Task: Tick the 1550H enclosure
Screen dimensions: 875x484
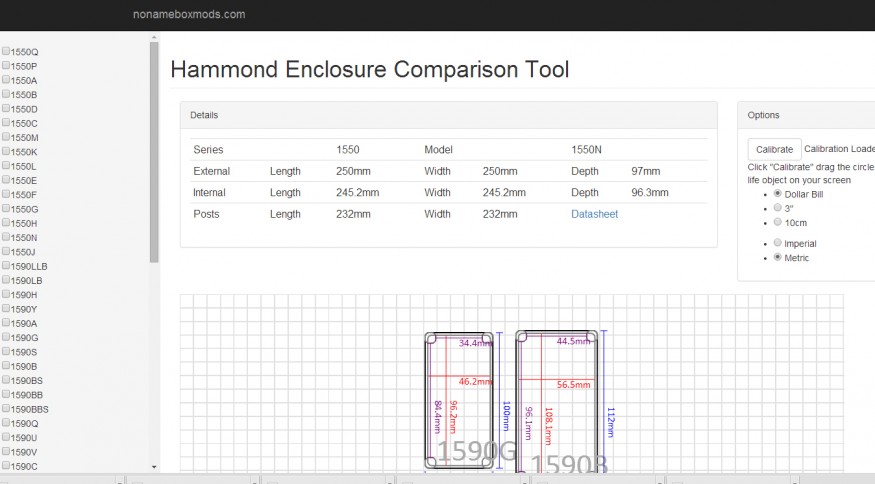Action: pyautogui.click(x=6, y=223)
